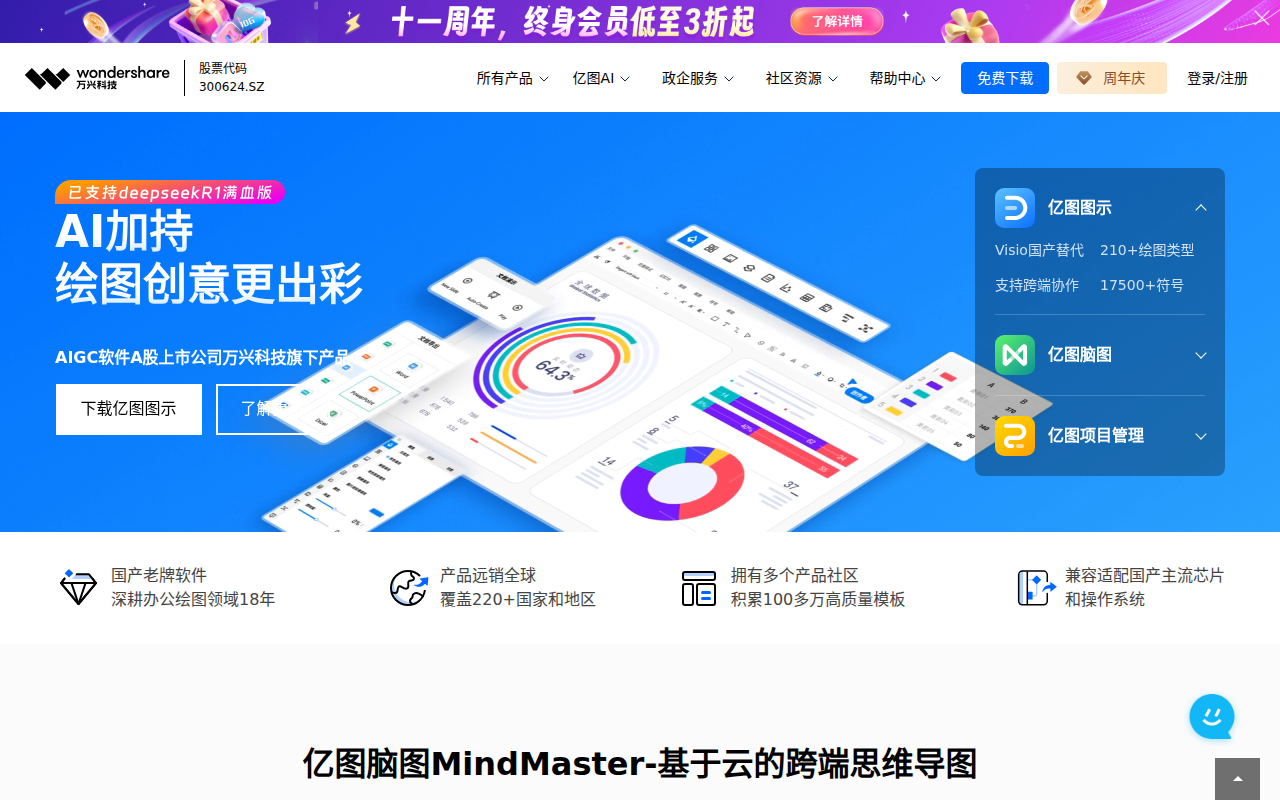Screen dimensions: 1280x800
Task: Click the Visio国产替代 text
Action: click(x=1039, y=250)
